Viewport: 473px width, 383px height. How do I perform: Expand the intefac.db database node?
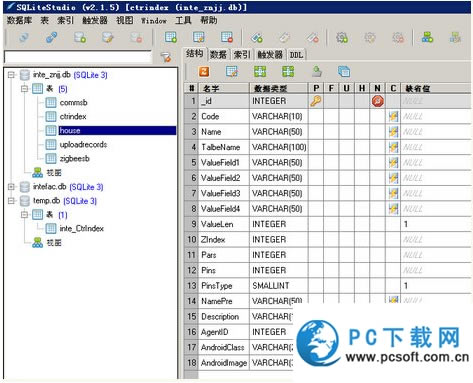coord(11,187)
